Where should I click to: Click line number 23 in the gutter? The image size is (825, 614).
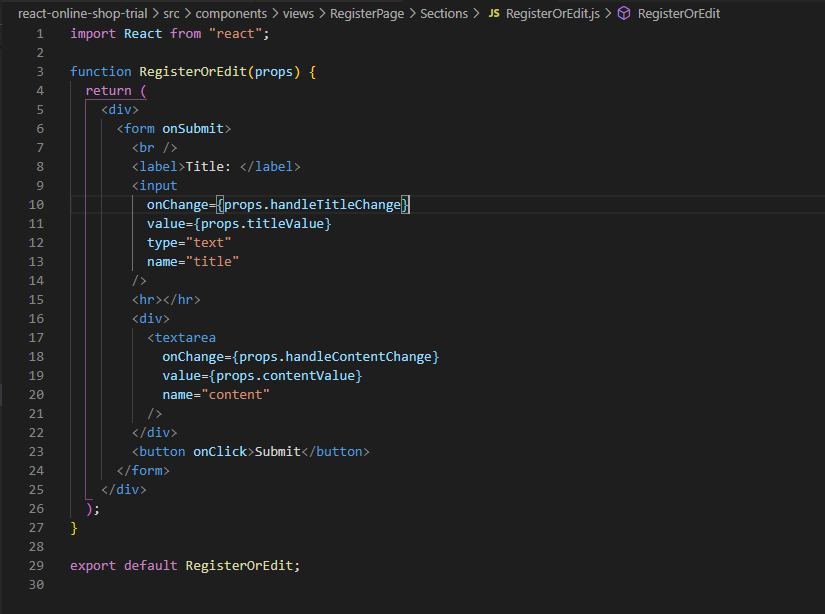click(36, 451)
